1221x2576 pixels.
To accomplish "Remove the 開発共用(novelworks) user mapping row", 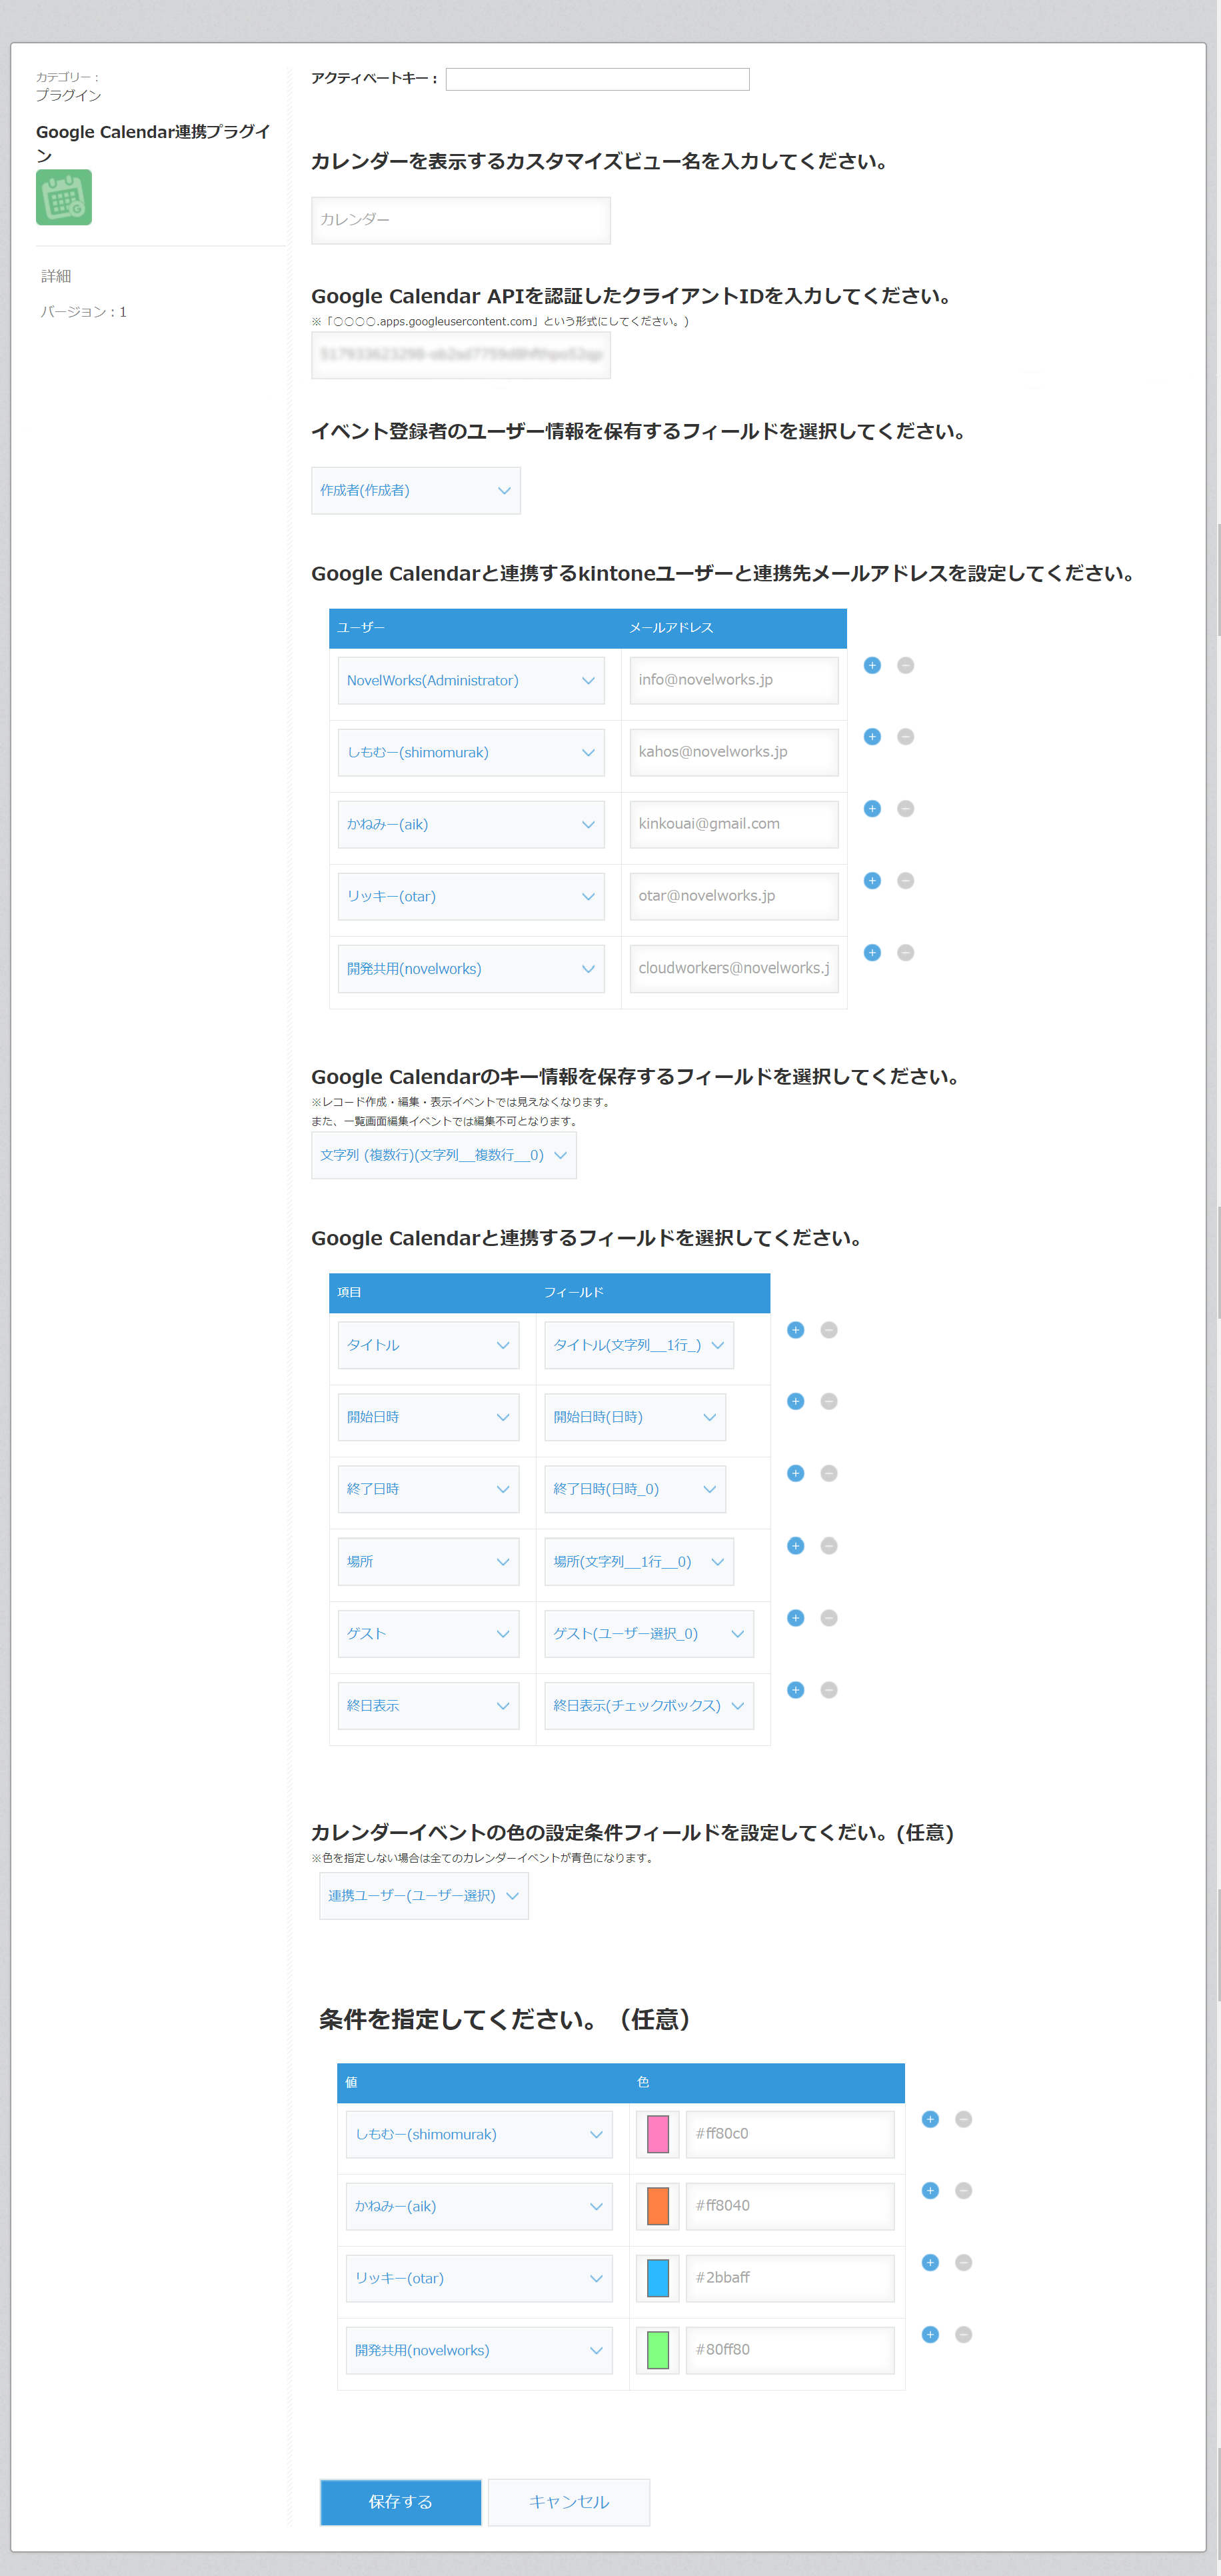I will click(905, 953).
